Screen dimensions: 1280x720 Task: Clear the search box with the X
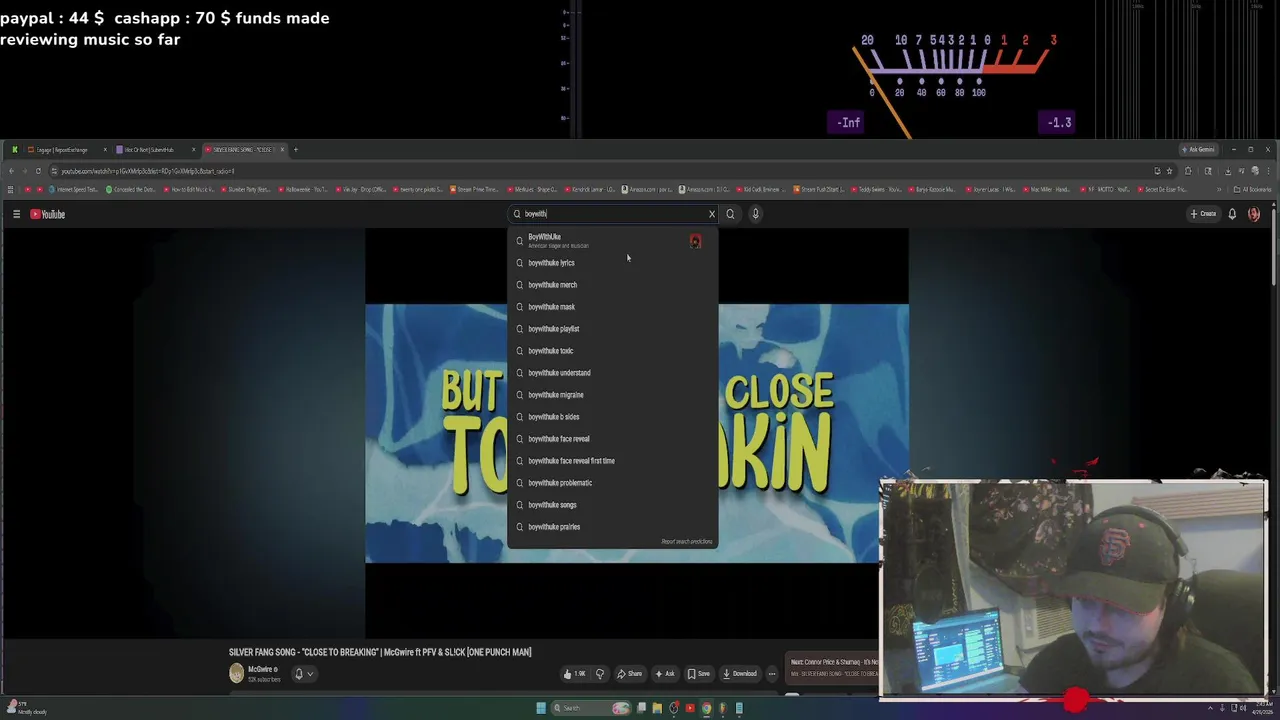click(712, 214)
